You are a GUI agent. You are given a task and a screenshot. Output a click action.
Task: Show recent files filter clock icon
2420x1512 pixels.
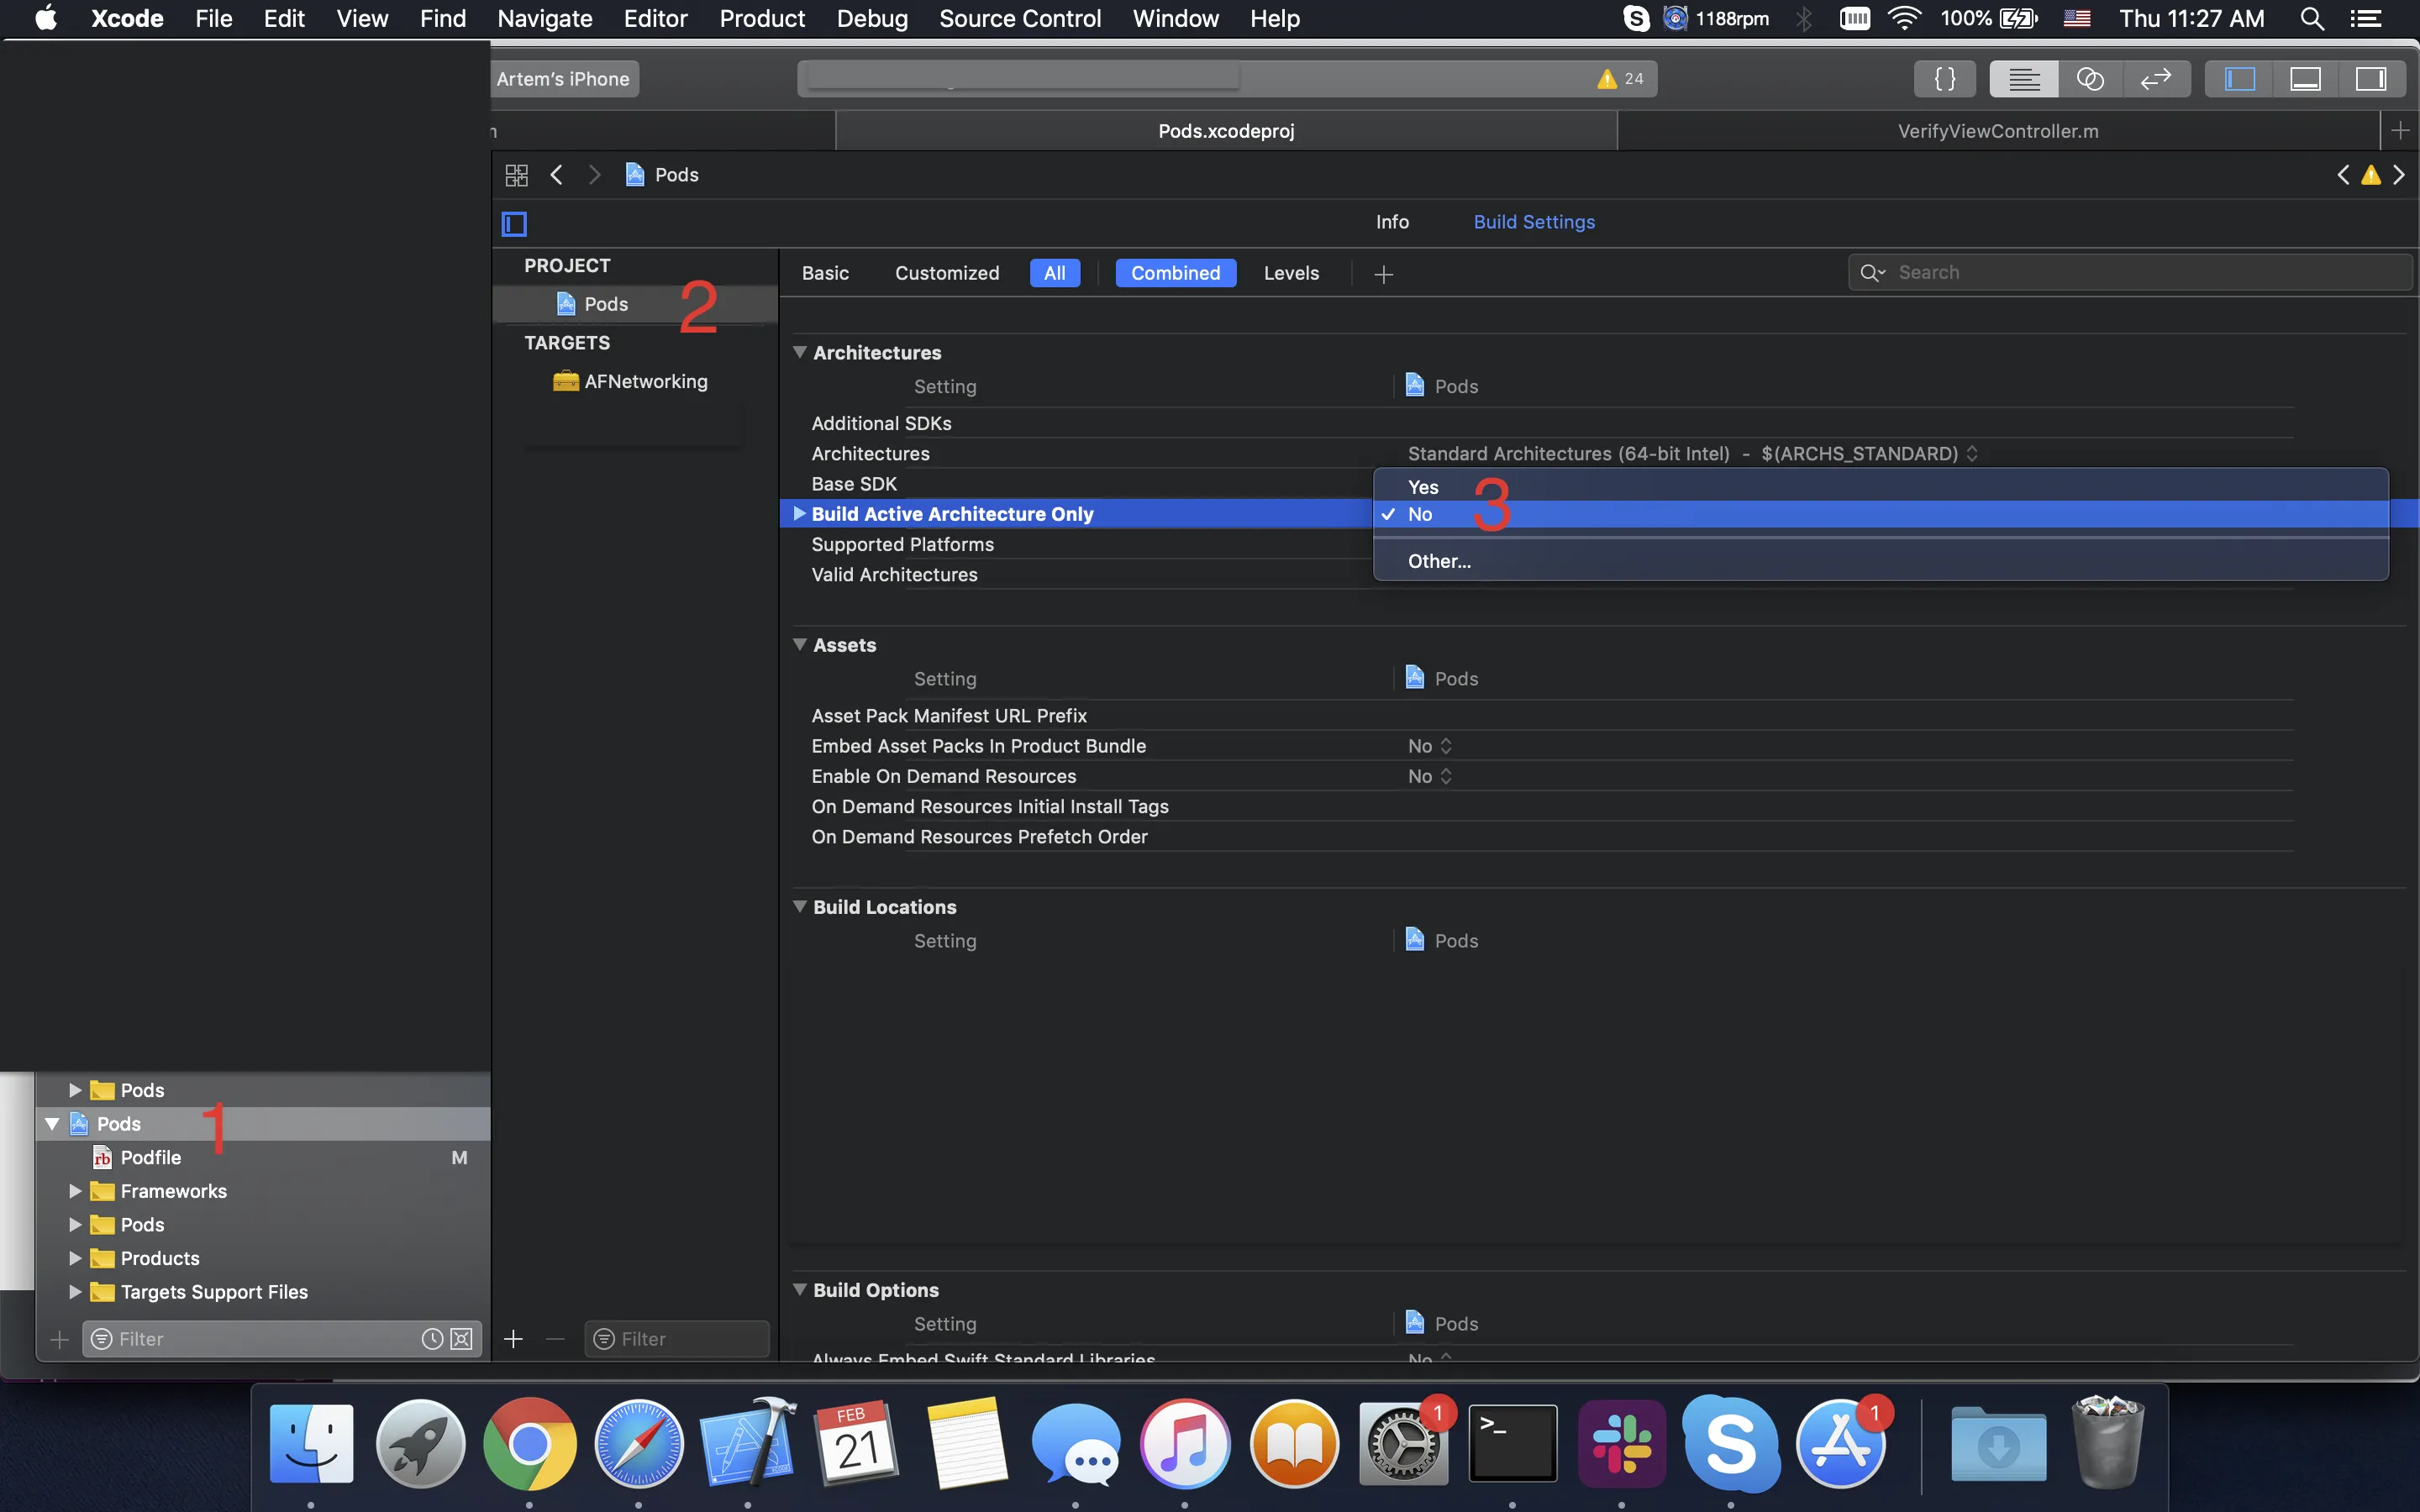click(432, 1339)
